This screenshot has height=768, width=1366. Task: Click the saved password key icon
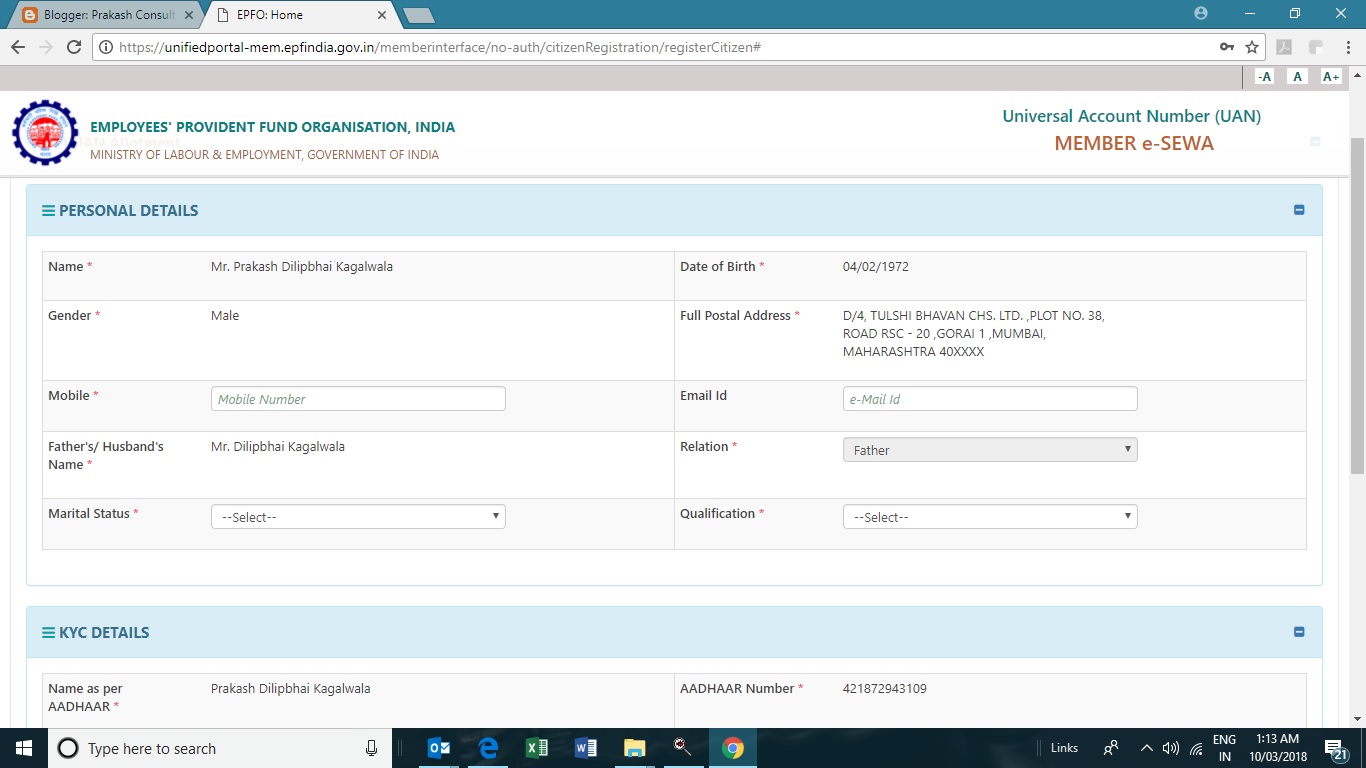pyautogui.click(x=1227, y=47)
